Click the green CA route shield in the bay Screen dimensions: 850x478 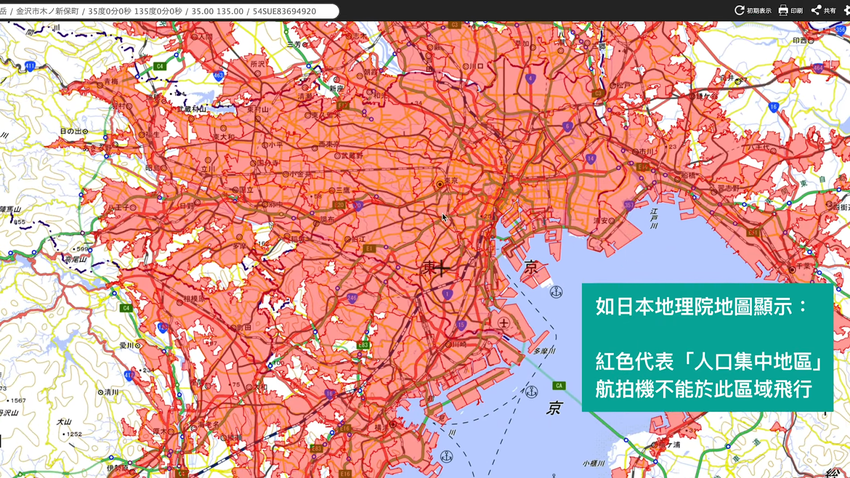pyautogui.click(x=560, y=386)
